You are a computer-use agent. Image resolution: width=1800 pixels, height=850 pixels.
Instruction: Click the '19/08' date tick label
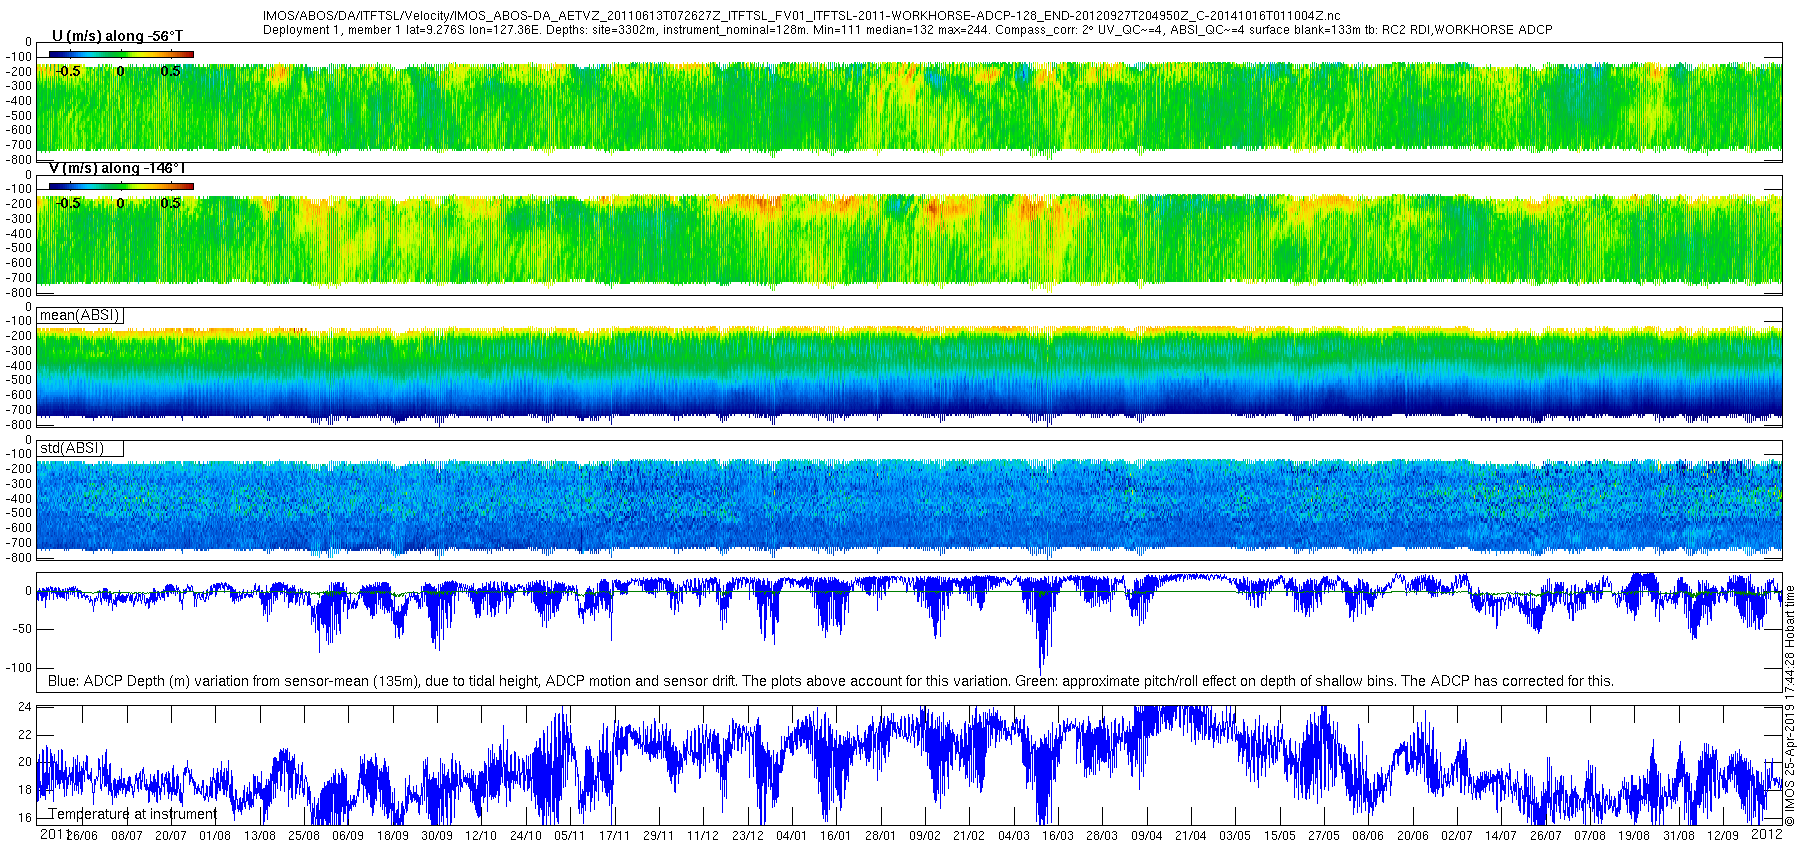coord(1634,836)
